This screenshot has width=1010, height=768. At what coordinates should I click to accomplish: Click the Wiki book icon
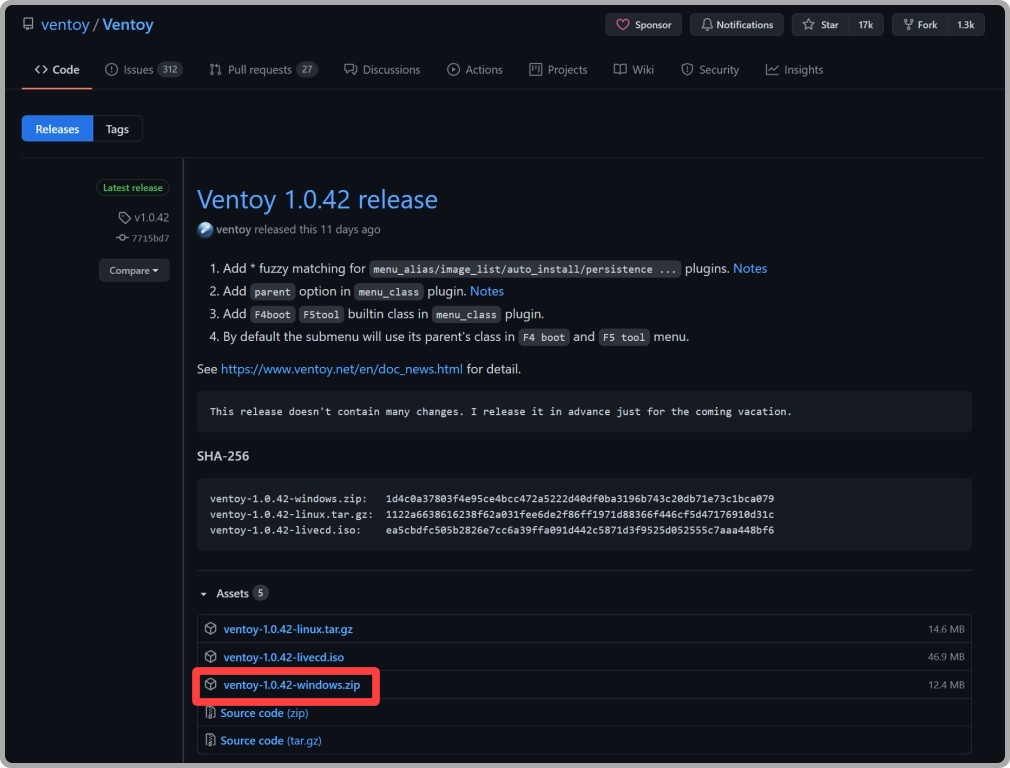(x=620, y=70)
